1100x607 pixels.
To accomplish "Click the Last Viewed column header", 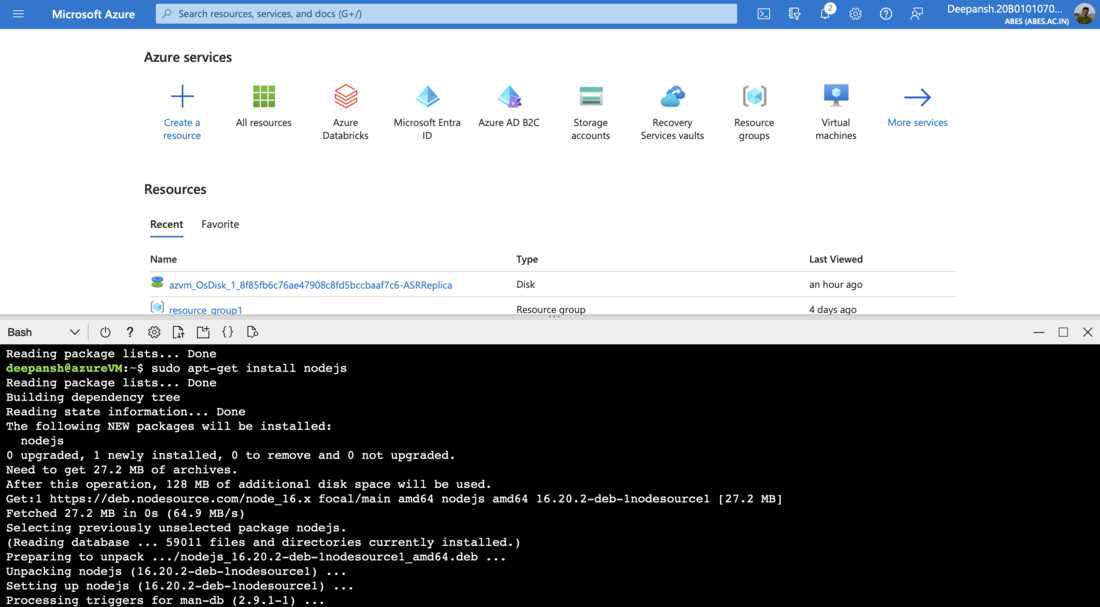I will coord(836,259).
